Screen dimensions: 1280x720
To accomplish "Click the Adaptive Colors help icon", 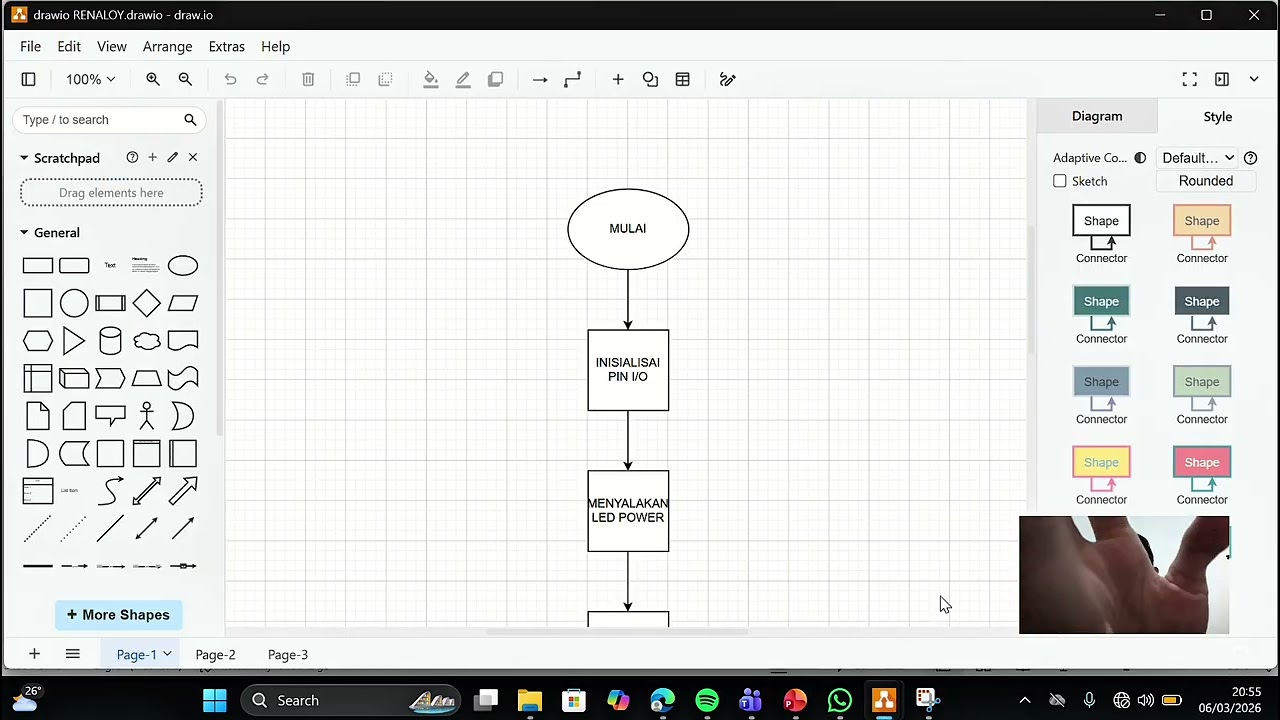I will 1250,158.
